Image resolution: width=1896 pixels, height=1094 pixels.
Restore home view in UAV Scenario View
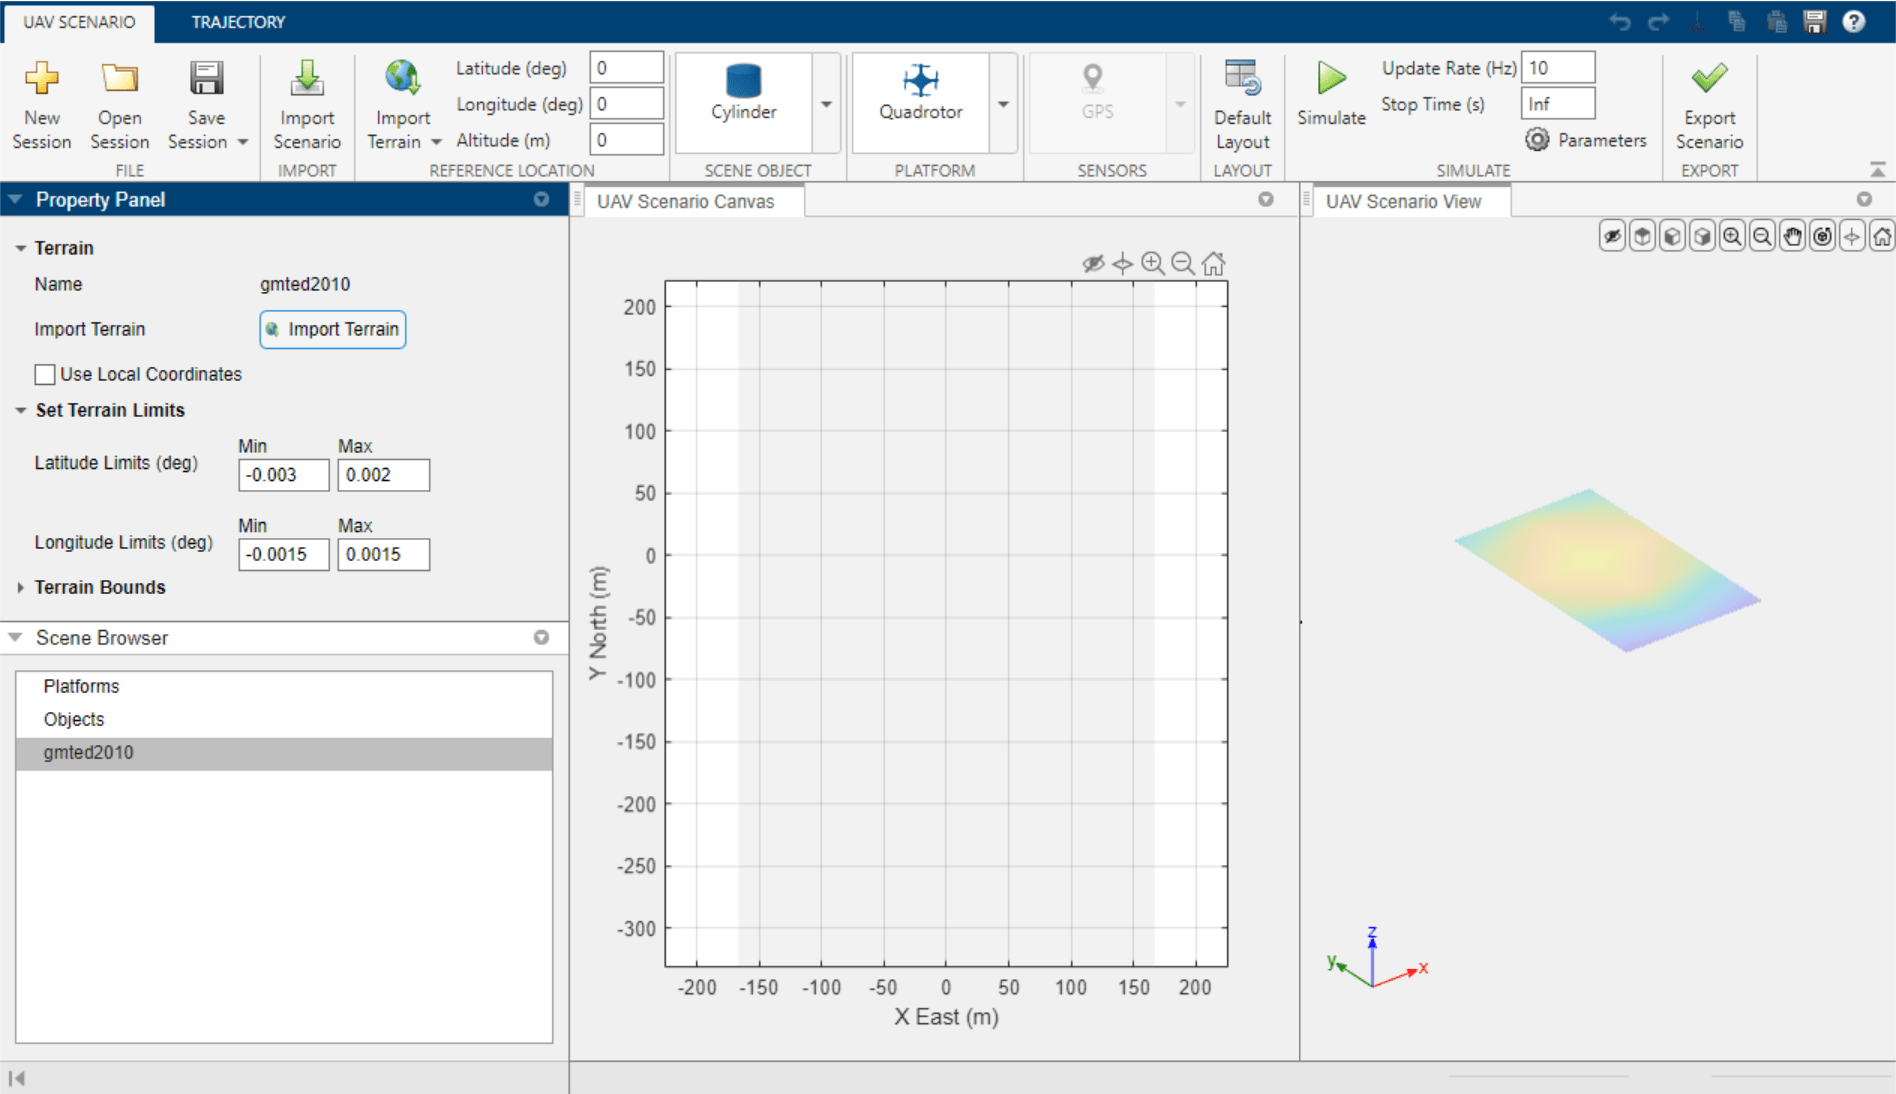pos(1882,236)
